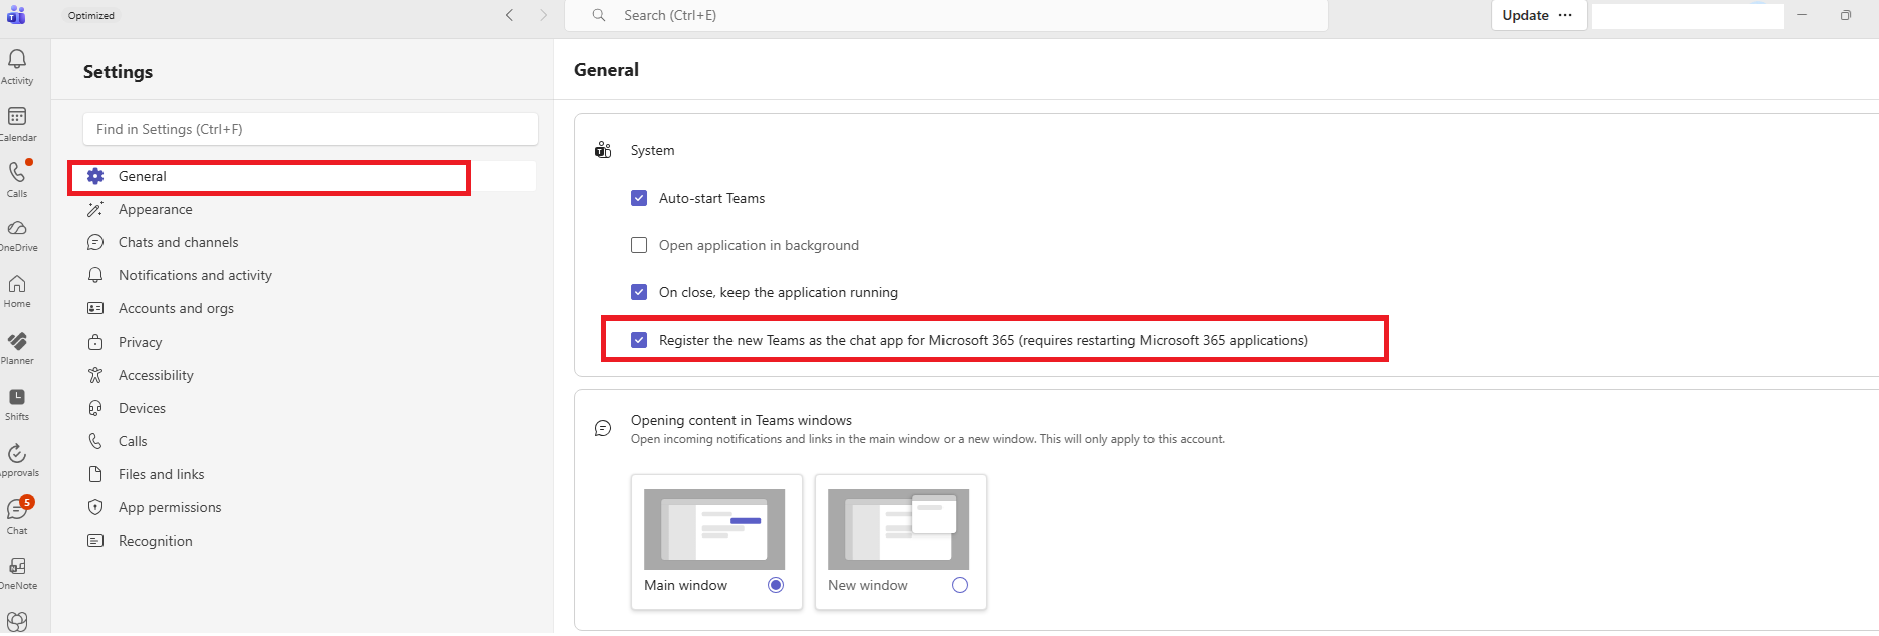Click the Find in Settings field
1879x636 pixels.
(x=310, y=129)
